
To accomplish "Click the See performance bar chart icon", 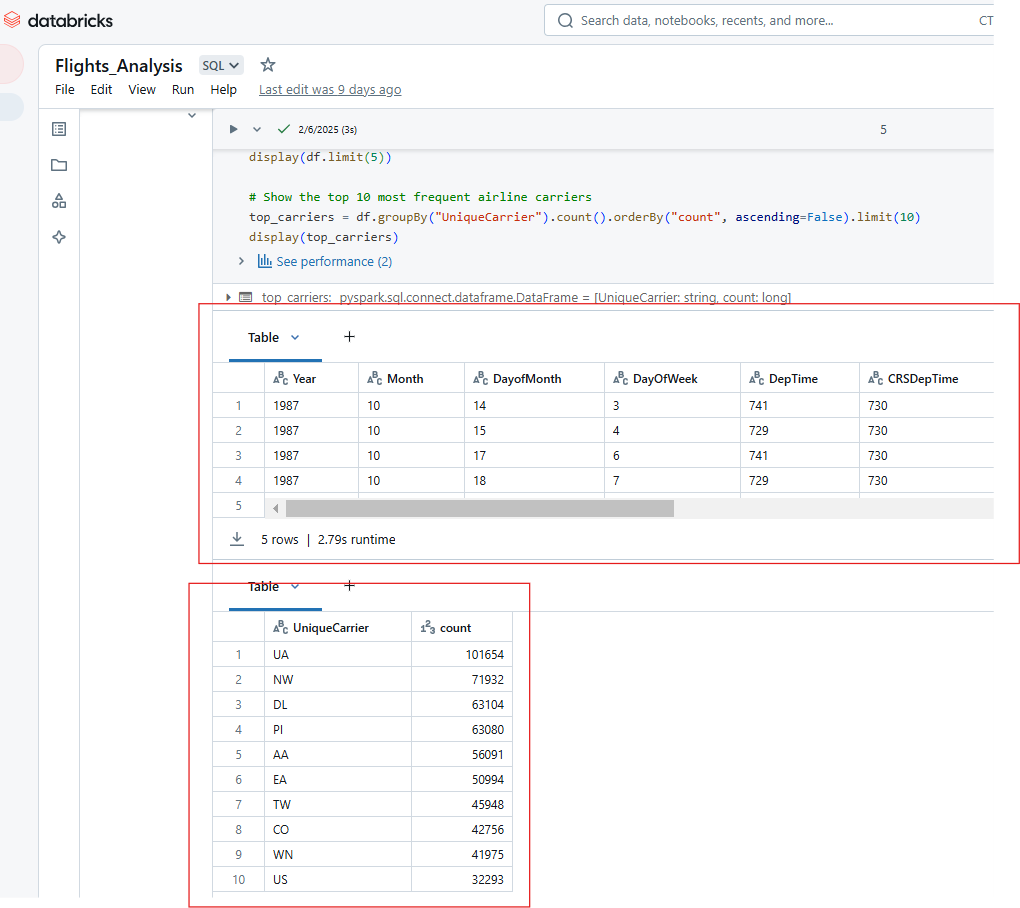I will pyautogui.click(x=265, y=261).
